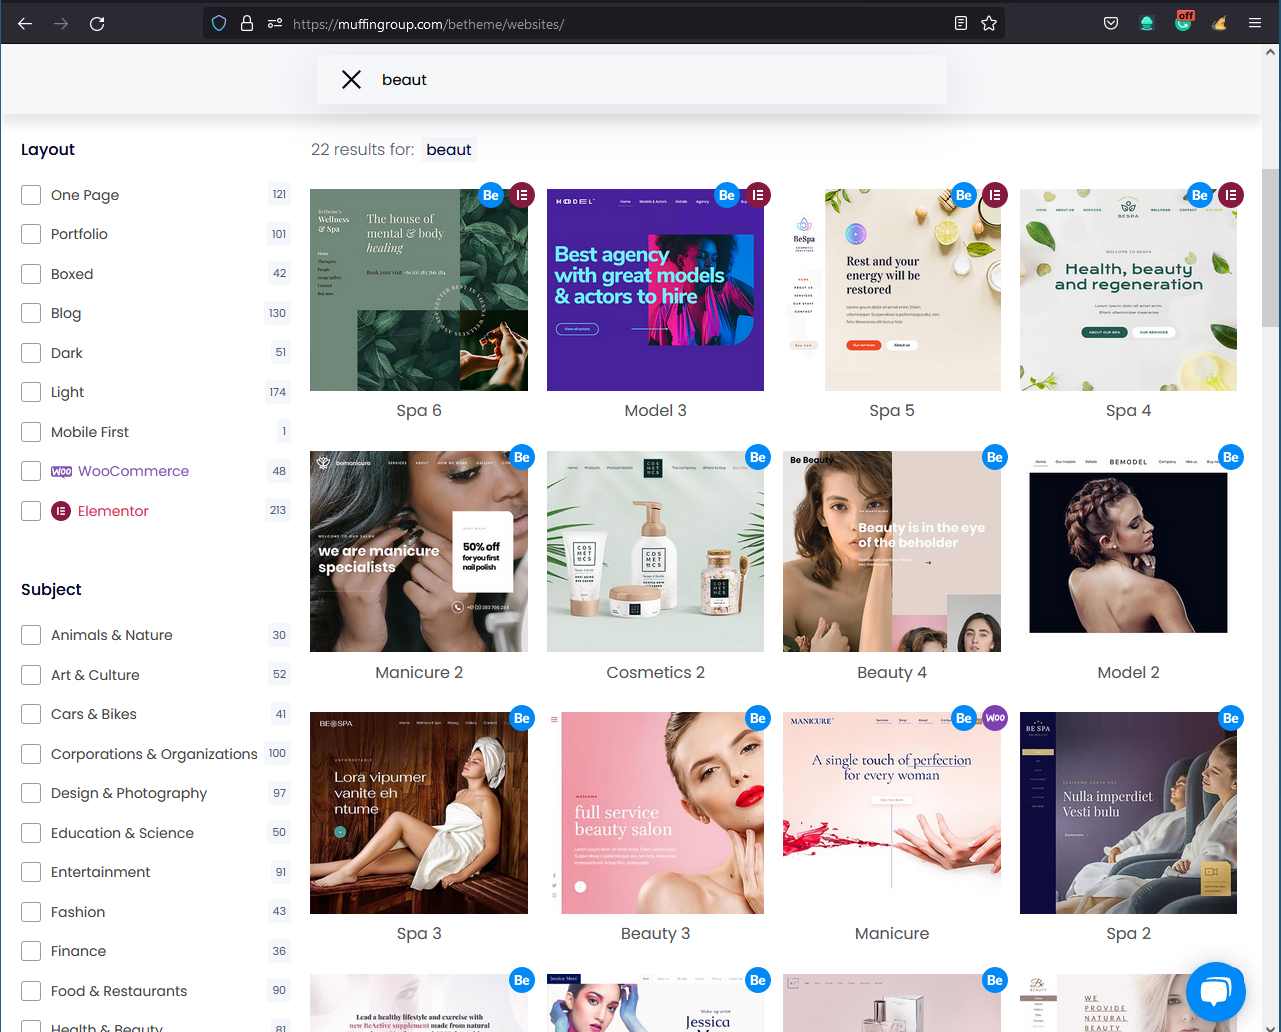
Task: Click the Be badge on Spa 3
Action: pyautogui.click(x=522, y=718)
